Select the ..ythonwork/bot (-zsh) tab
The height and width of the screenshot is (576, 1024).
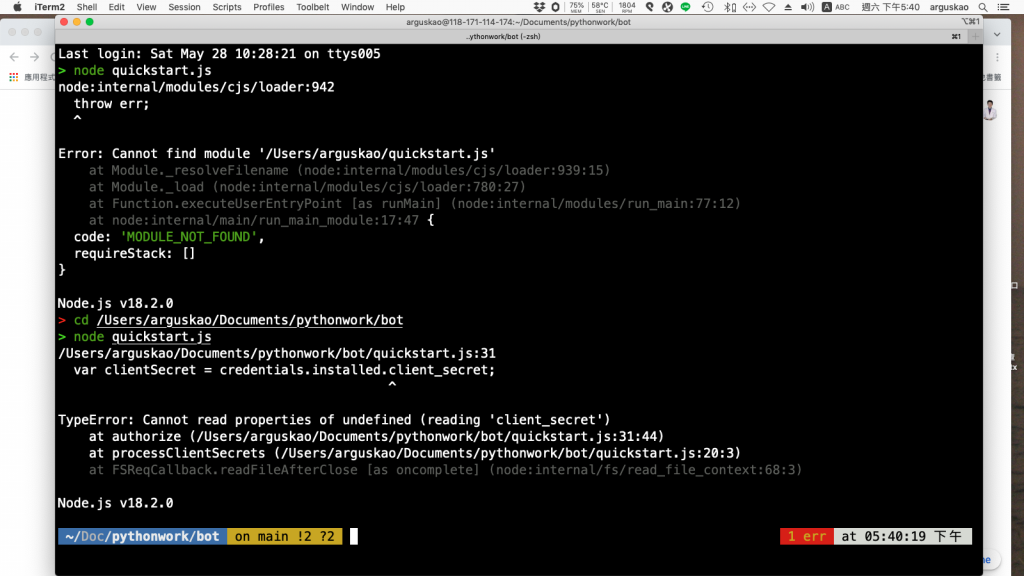[x=503, y=37]
